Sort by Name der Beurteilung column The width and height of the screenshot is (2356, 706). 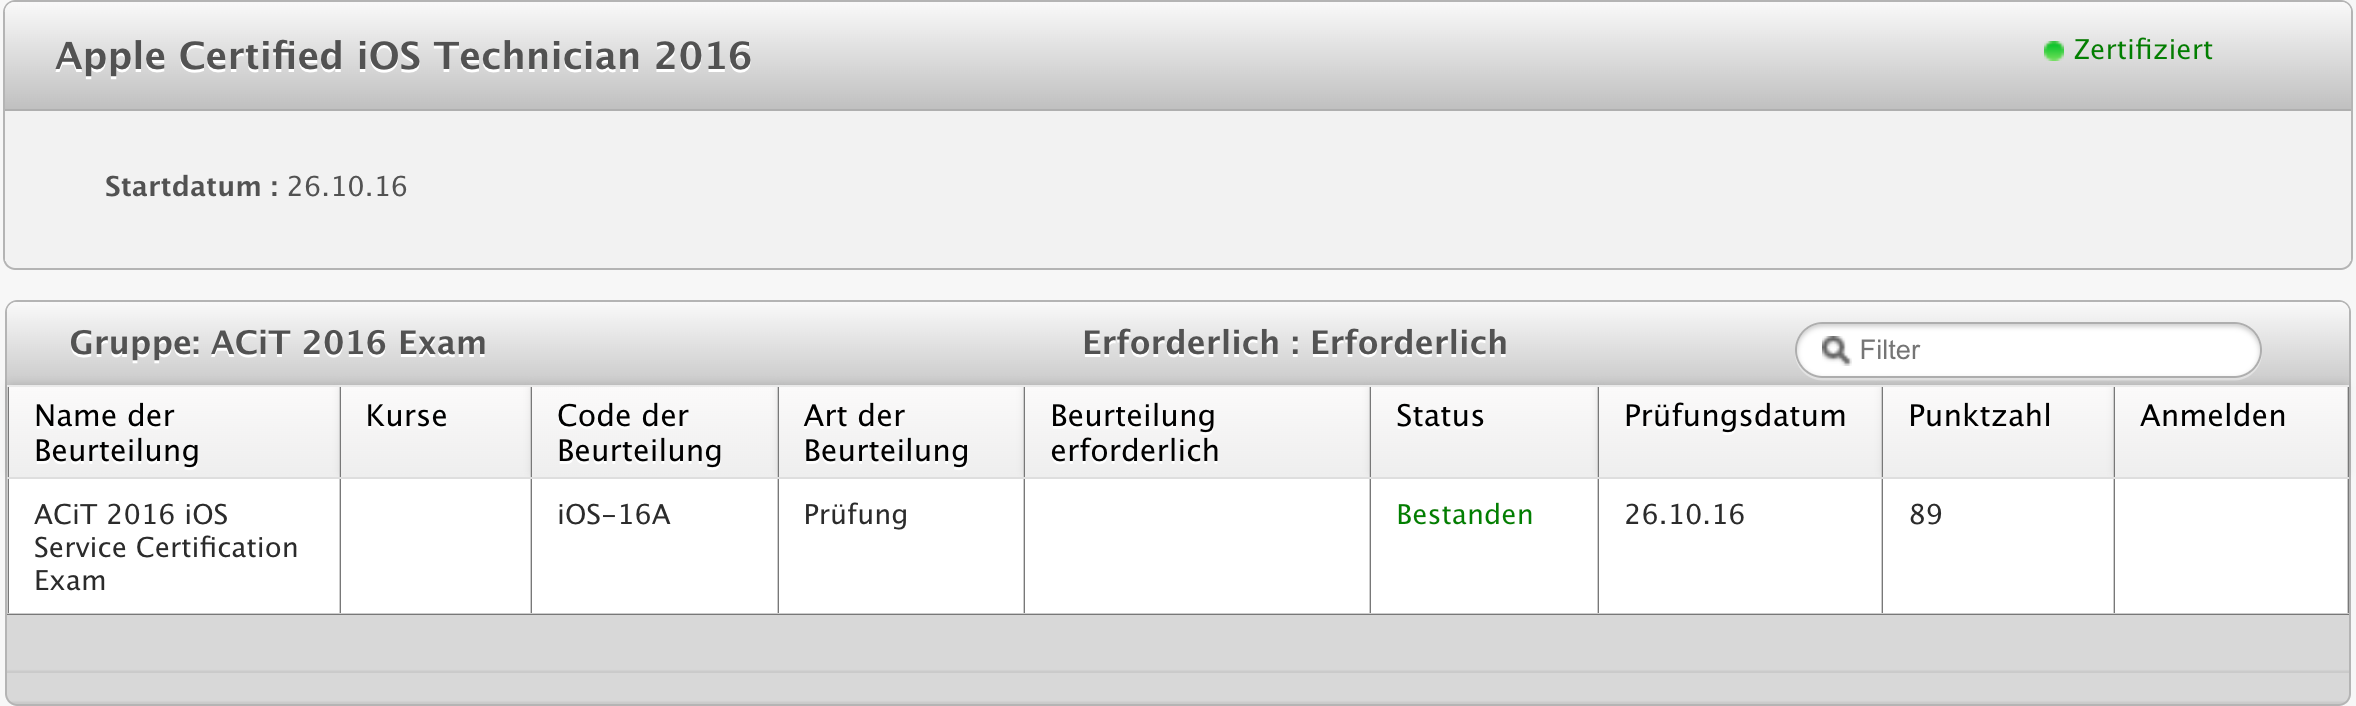pos(116,433)
